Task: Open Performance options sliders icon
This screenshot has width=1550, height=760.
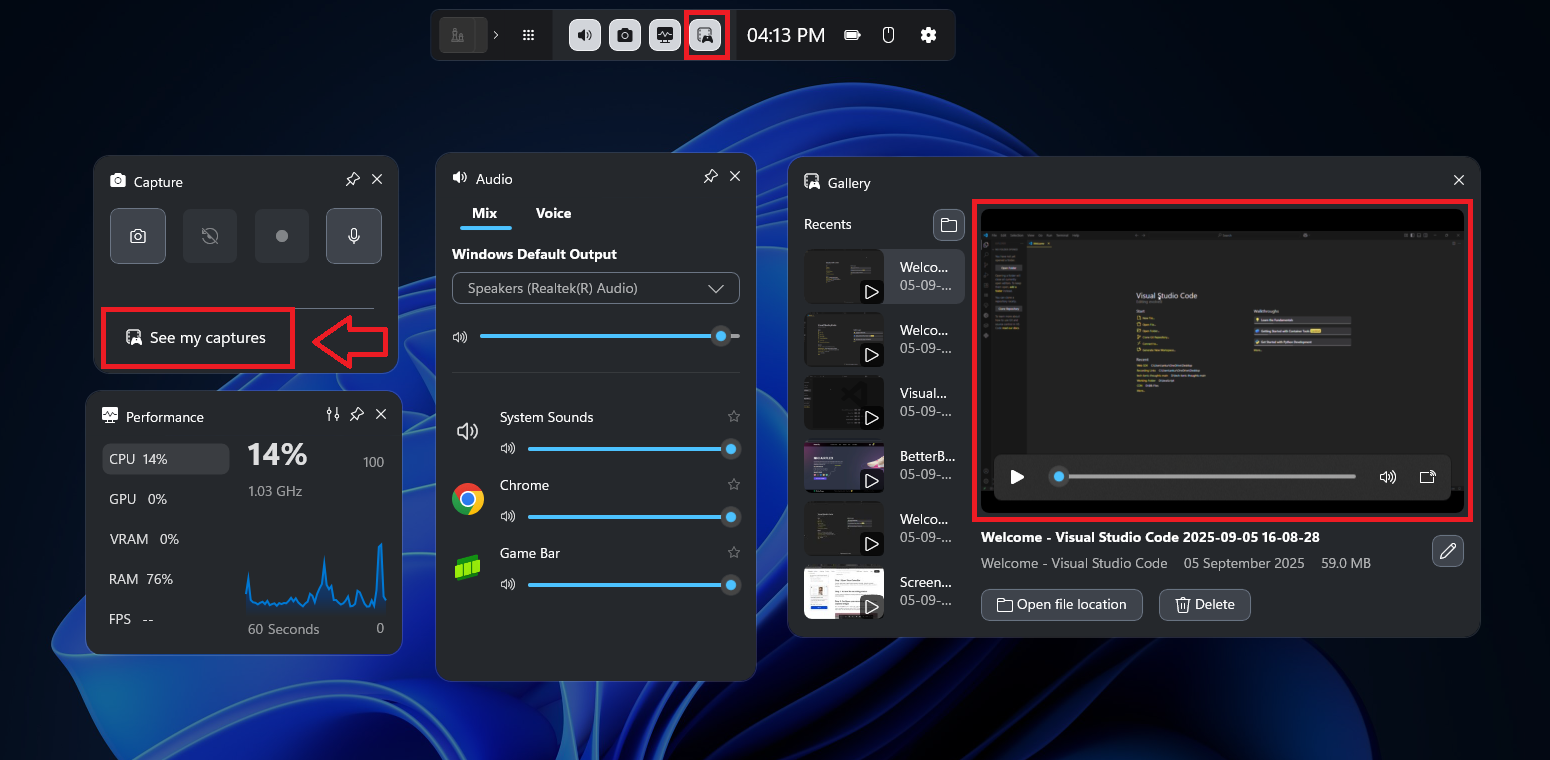Action: click(x=333, y=414)
